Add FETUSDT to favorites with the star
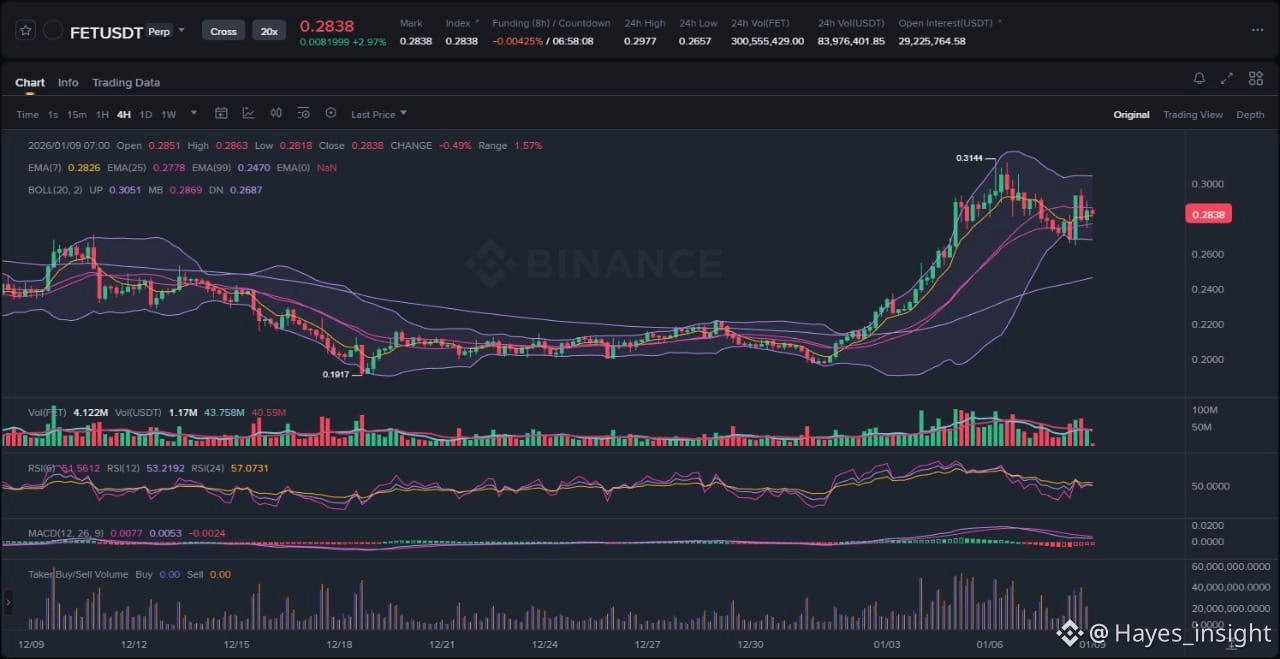The width and height of the screenshot is (1280, 659). click(26, 31)
